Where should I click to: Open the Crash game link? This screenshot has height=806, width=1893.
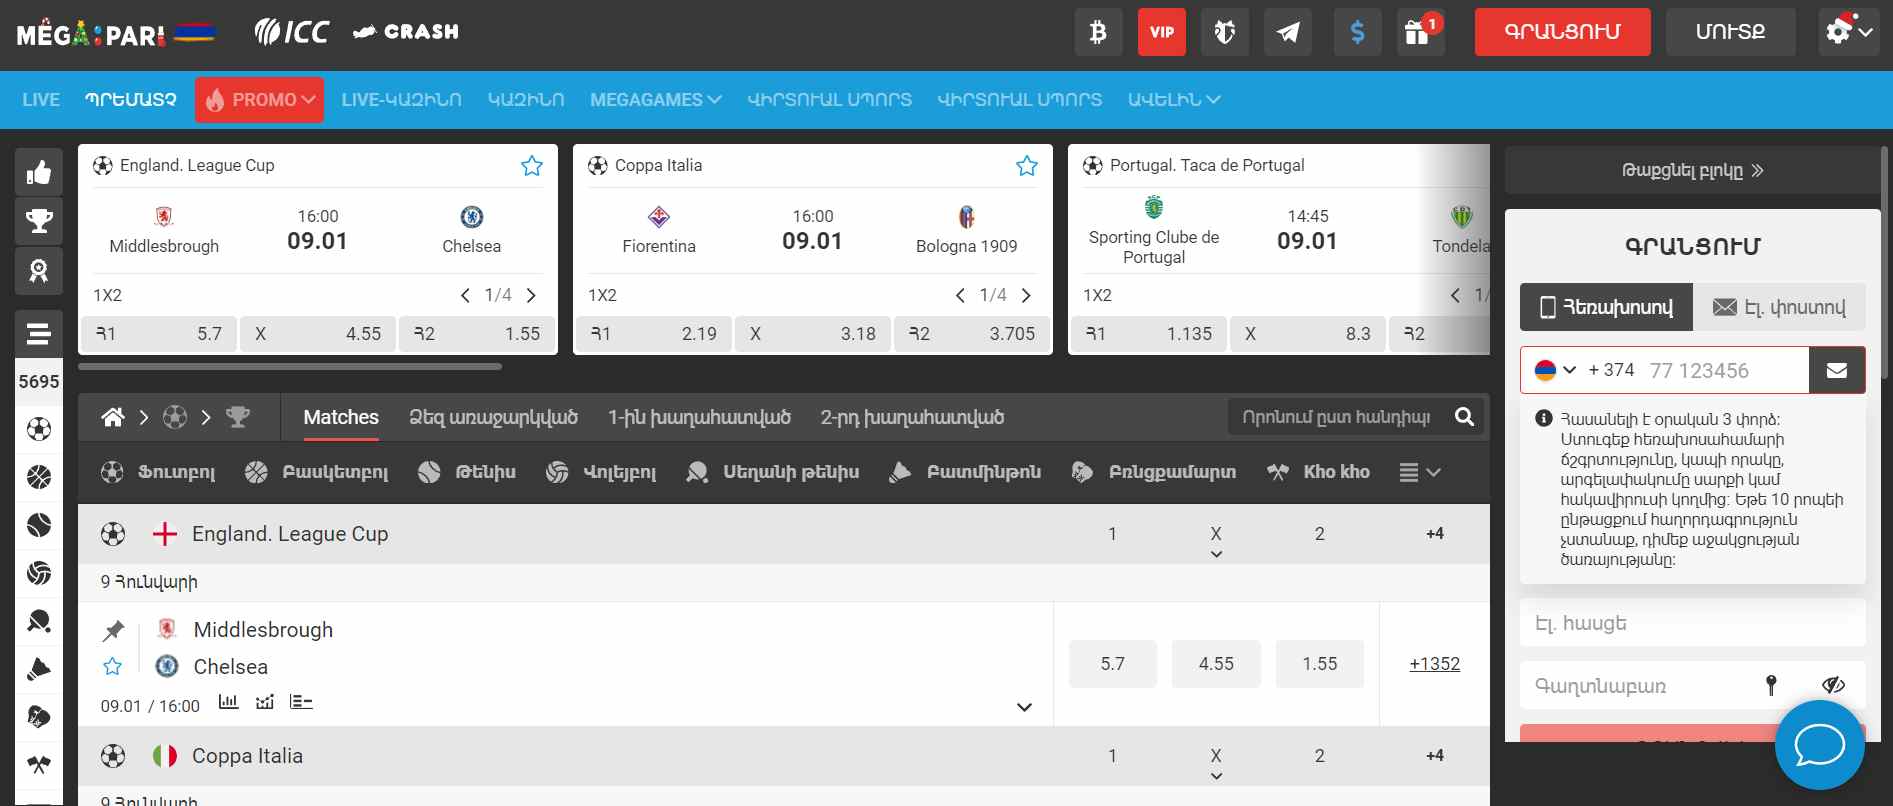click(406, 32)
